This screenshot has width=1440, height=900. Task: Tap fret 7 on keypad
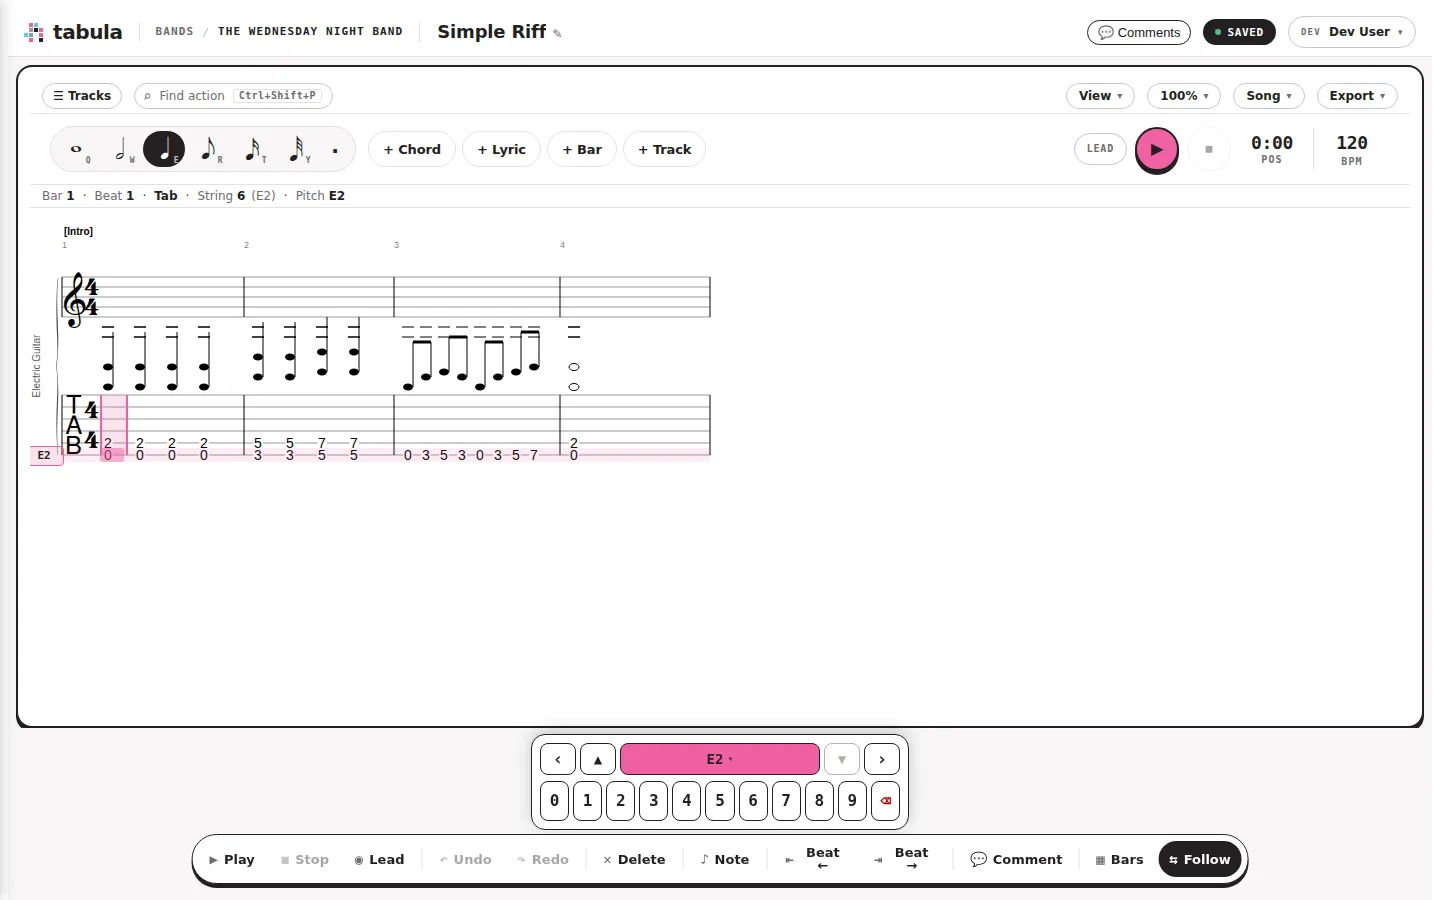point(786,801)
